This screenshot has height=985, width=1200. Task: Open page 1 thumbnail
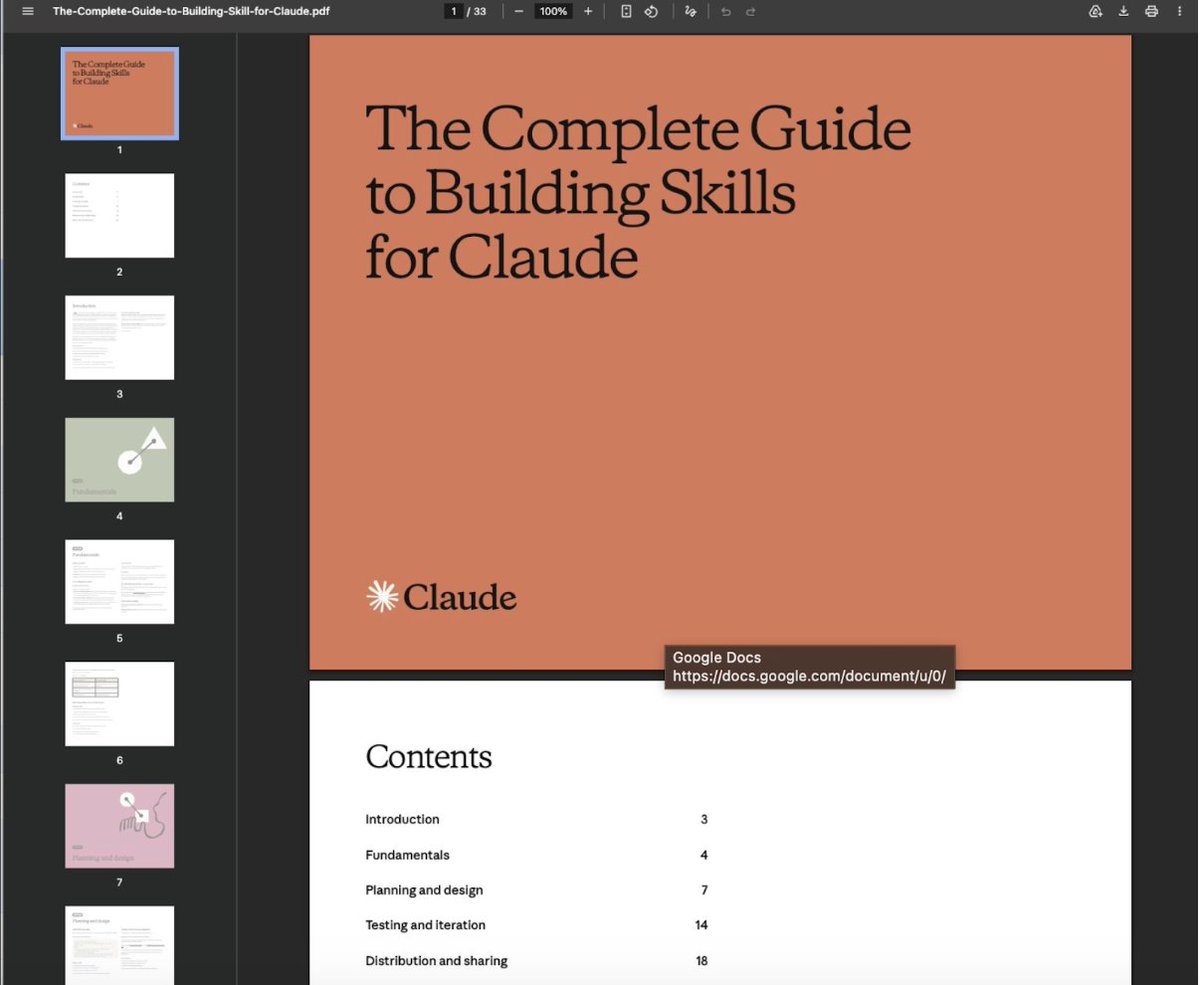tap(120, 93)
